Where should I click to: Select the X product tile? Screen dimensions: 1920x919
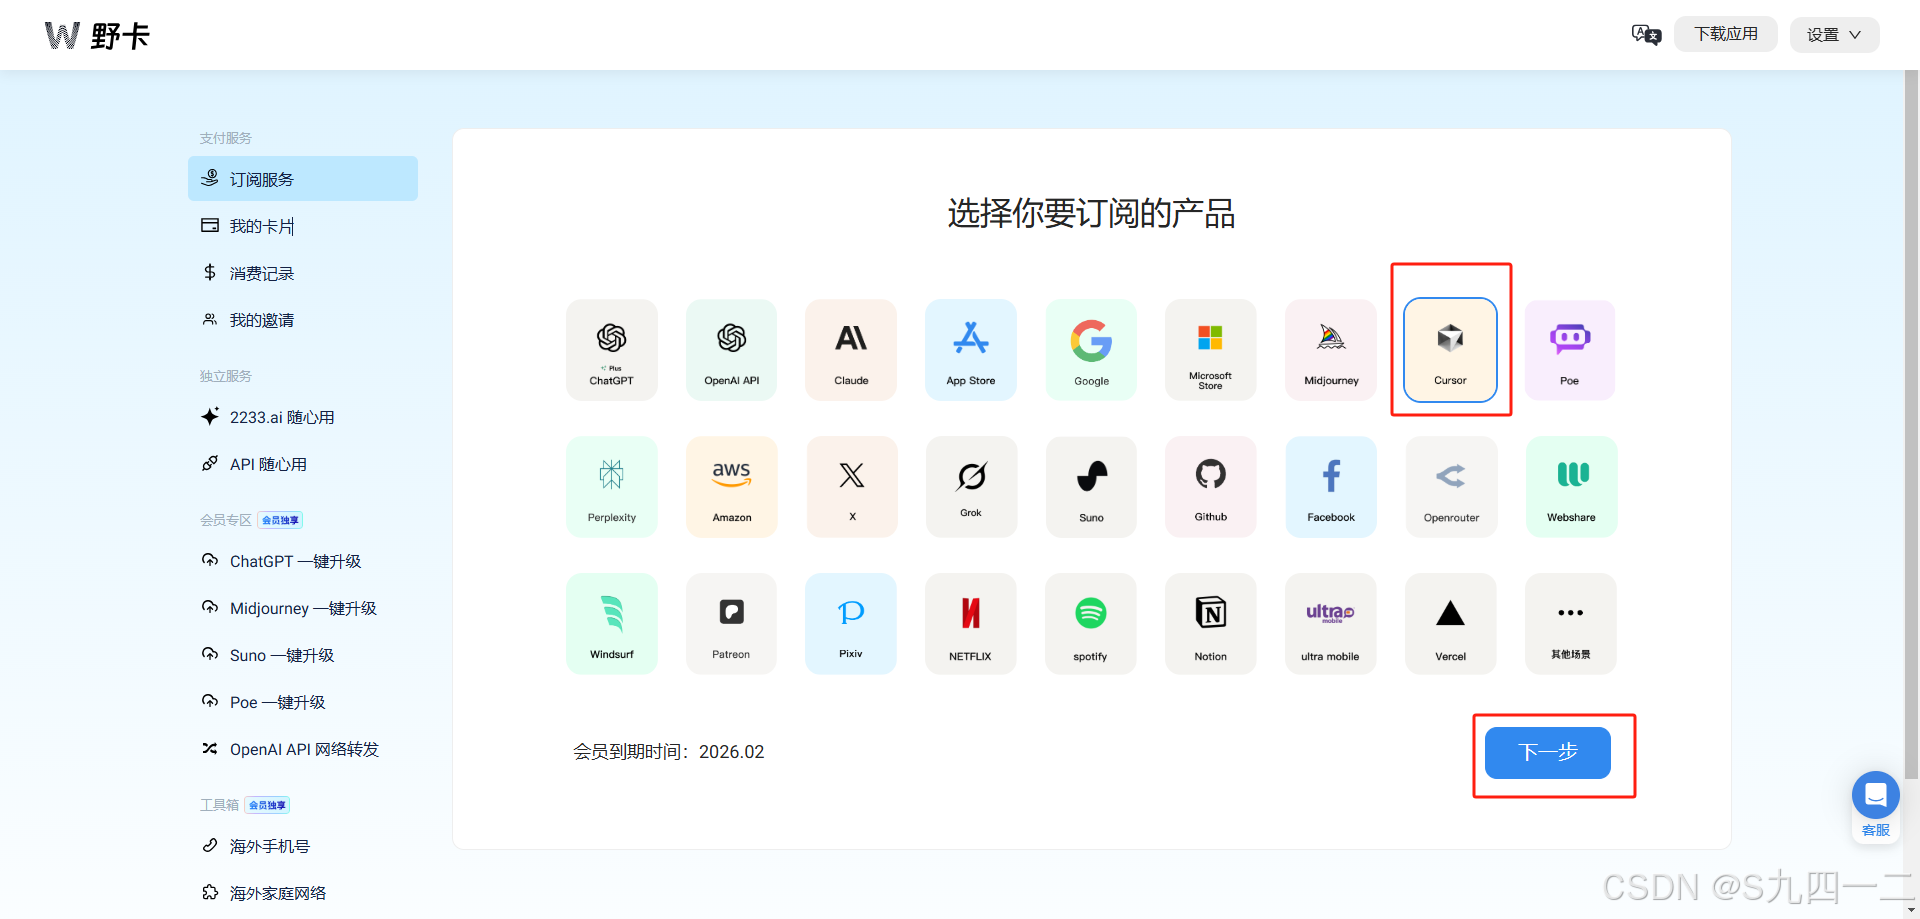pos(851,487)
